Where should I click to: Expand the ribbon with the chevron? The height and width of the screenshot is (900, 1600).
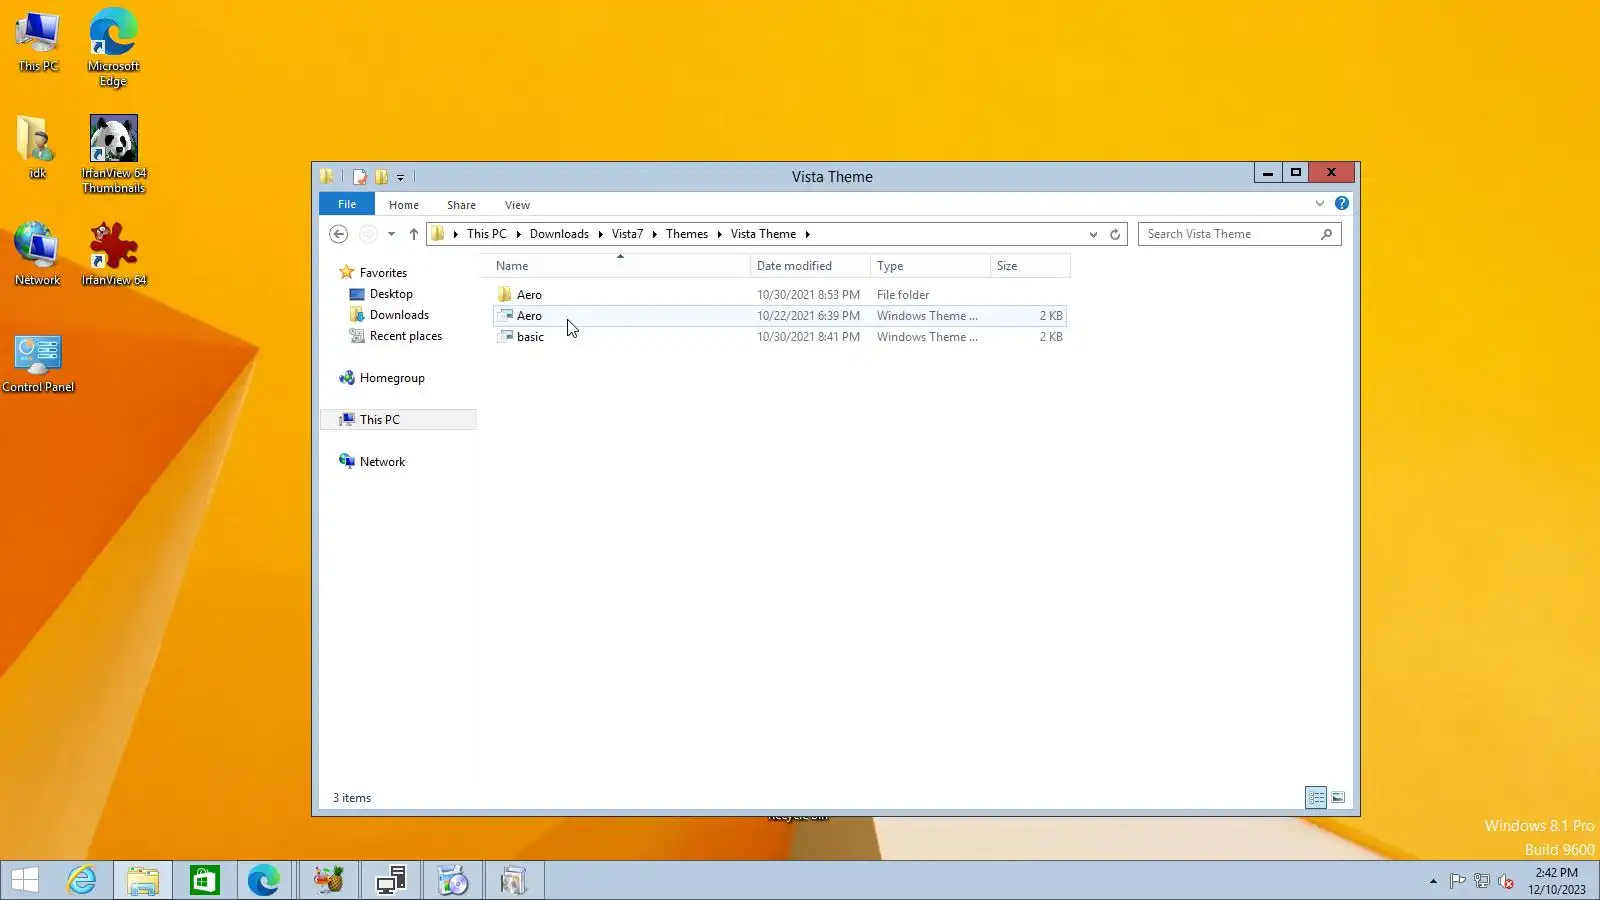point(1320,204)
